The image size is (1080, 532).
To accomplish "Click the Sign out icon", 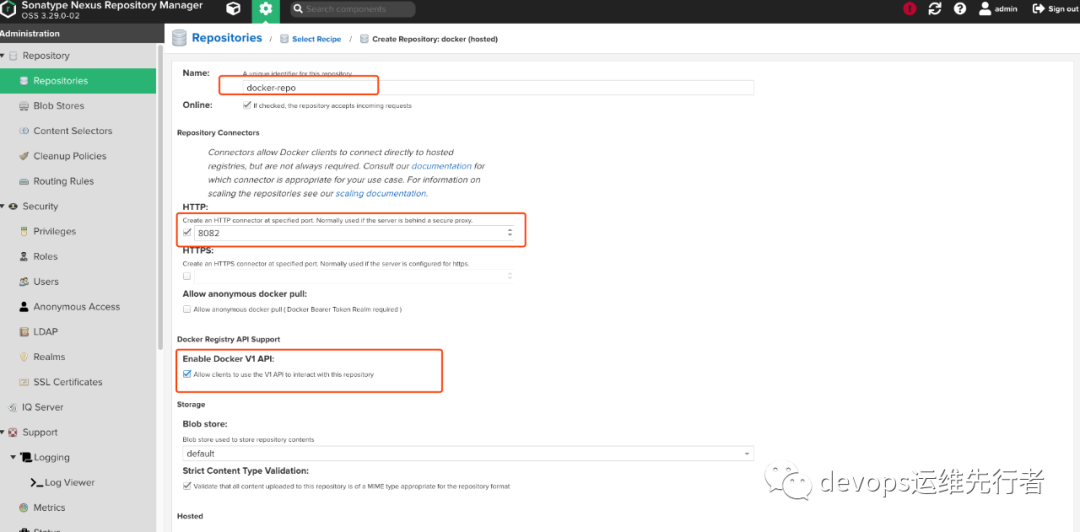I will click(1038, 9).
